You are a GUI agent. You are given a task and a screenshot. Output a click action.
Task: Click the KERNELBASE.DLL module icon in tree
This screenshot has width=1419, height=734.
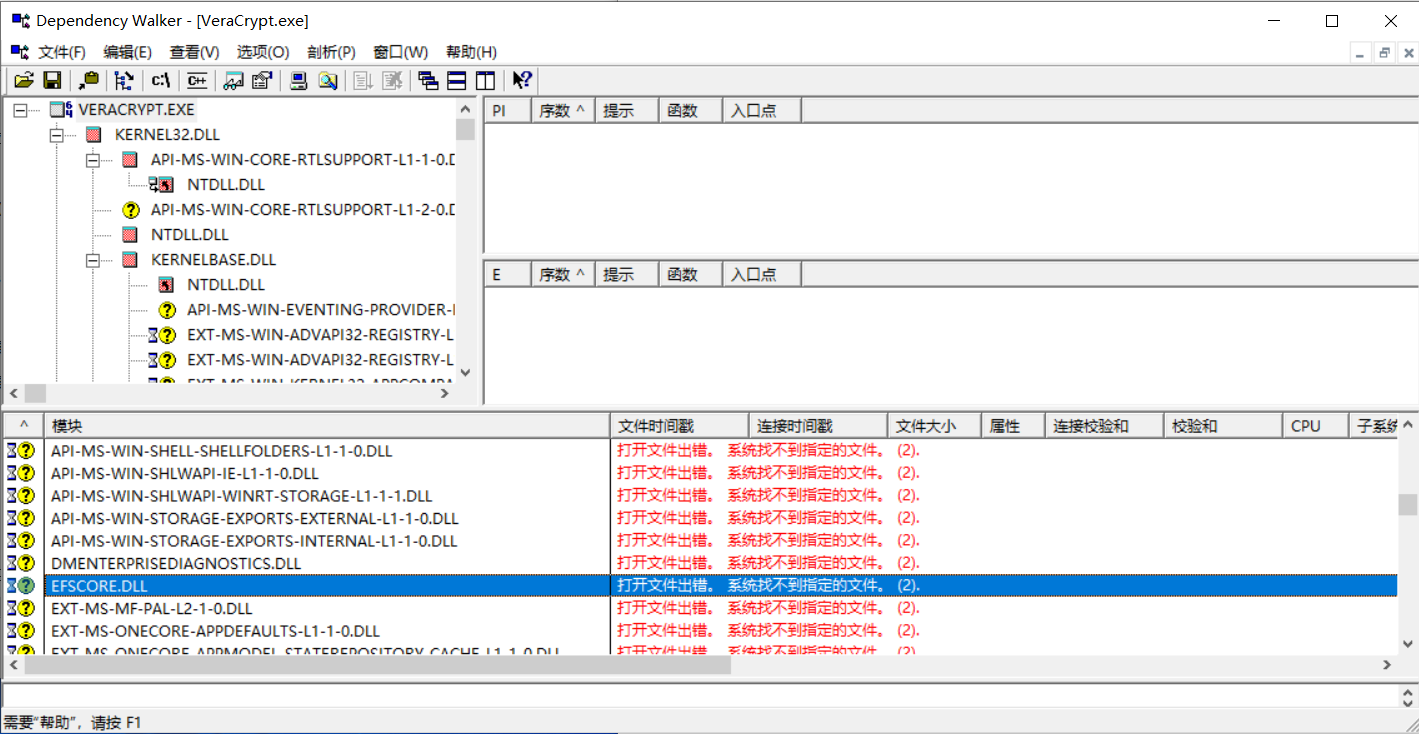(x=130, y=259)
